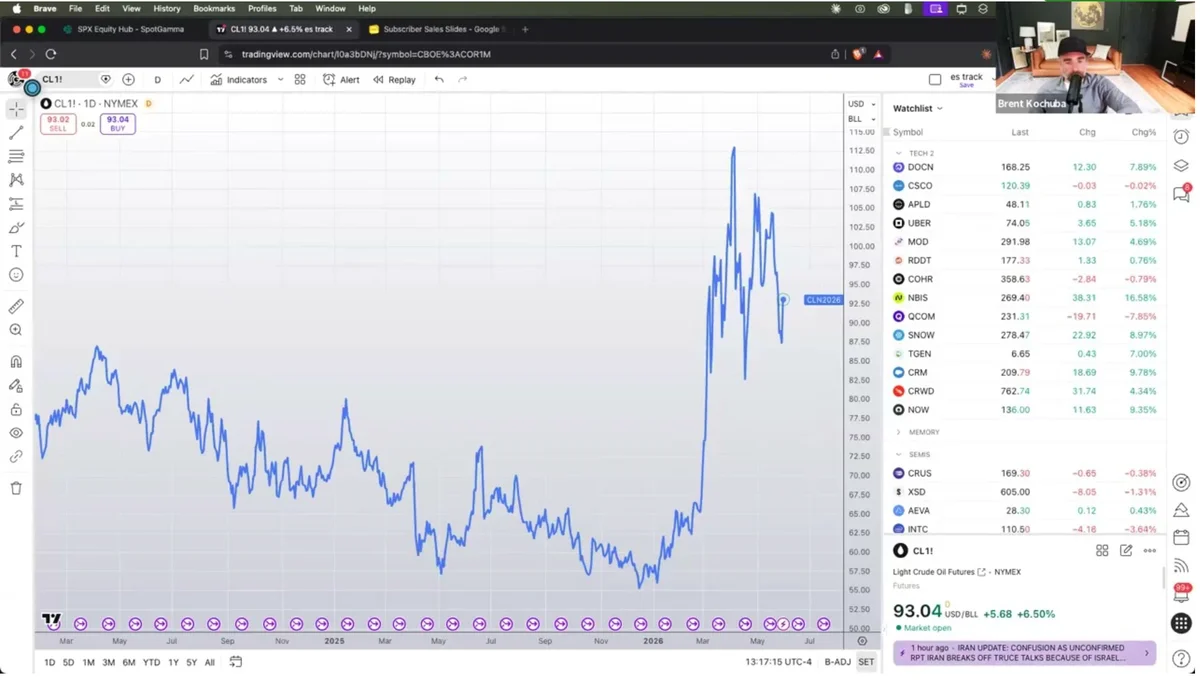This screenshot has height=680, width=1200.
Task: Open the go to date calendar icon
Action: pos(236,662)
